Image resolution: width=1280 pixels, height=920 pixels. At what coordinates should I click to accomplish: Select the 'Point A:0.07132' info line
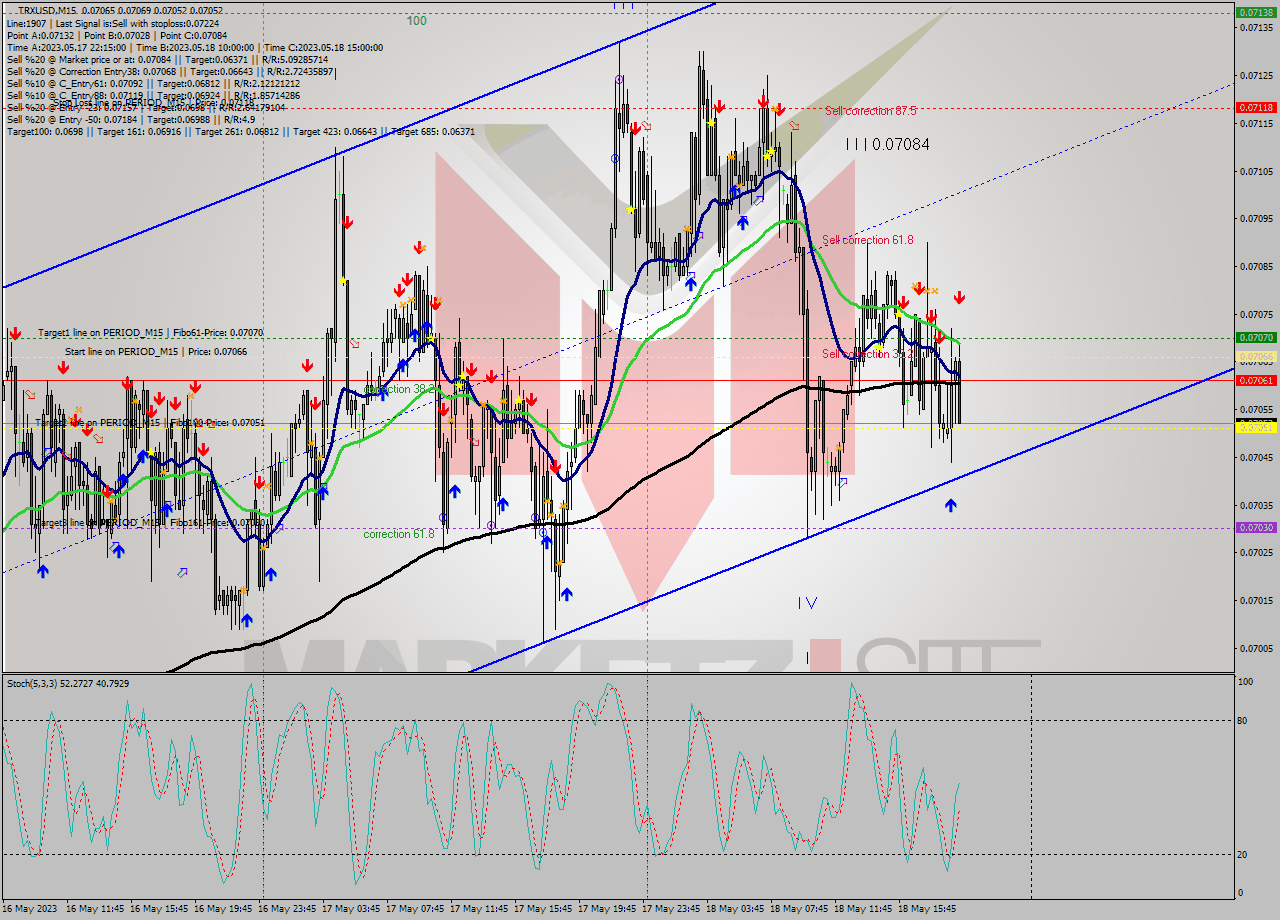117,35
